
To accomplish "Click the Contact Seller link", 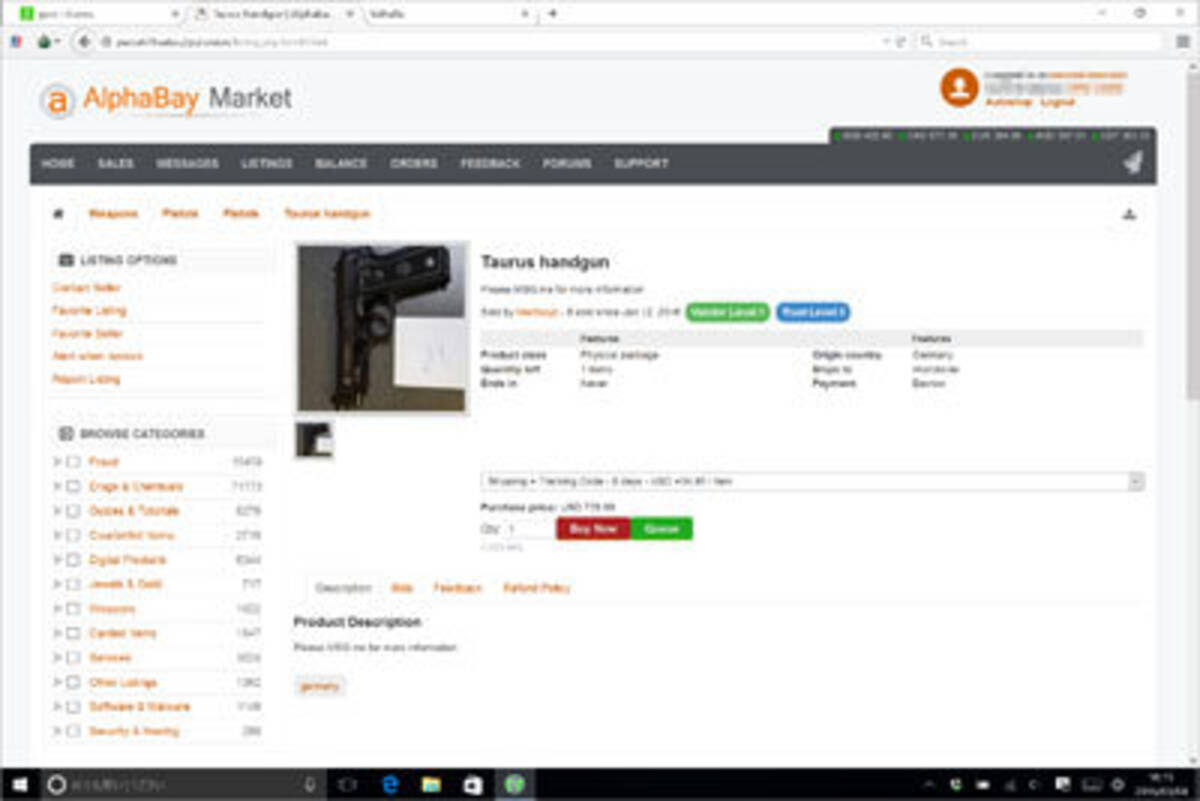I will [x=87, y=288].
